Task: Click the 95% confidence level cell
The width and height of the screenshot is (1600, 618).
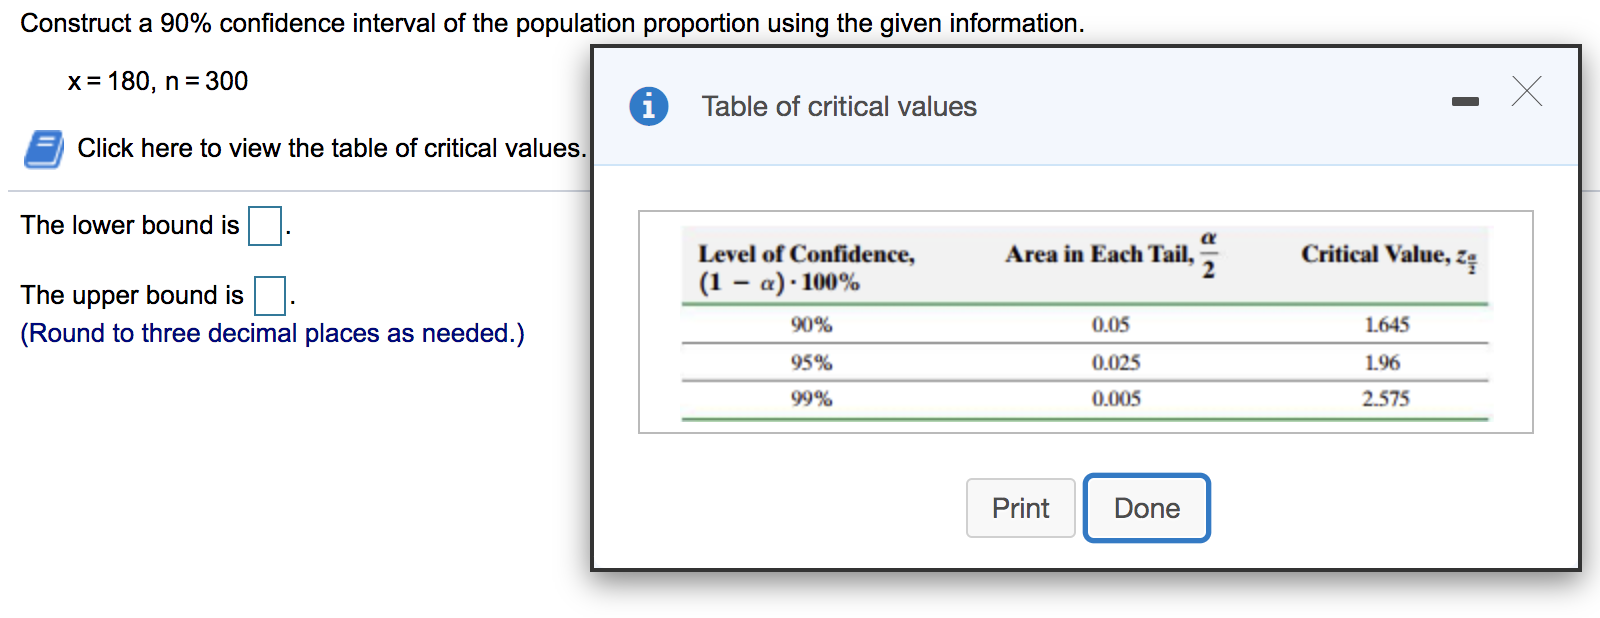Action: coord(811,363)
